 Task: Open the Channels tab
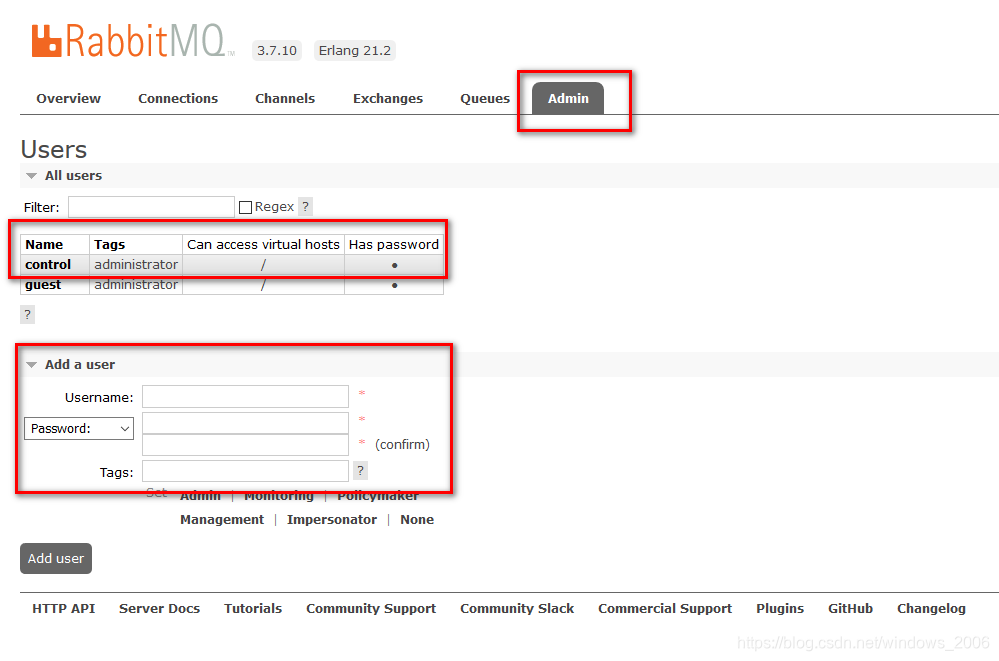[285, 98]
